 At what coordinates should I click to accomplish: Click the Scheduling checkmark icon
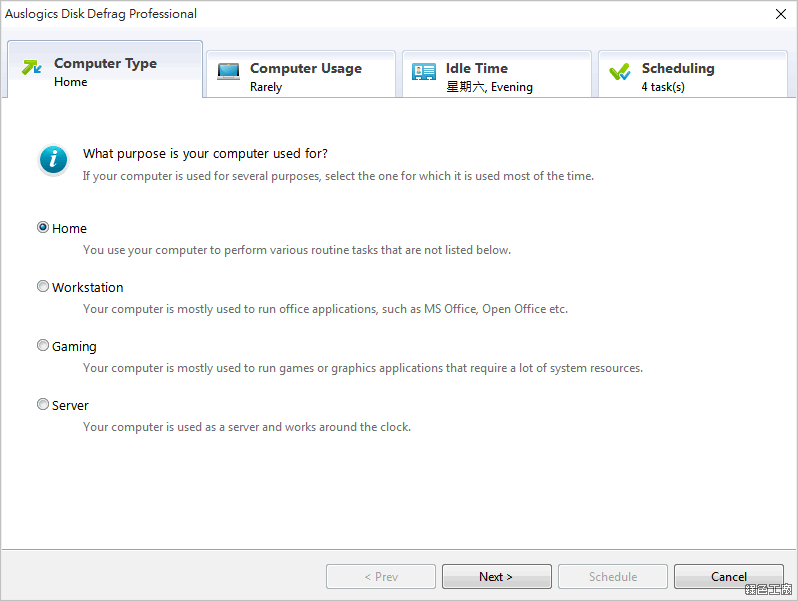click(x=620, y=72)
